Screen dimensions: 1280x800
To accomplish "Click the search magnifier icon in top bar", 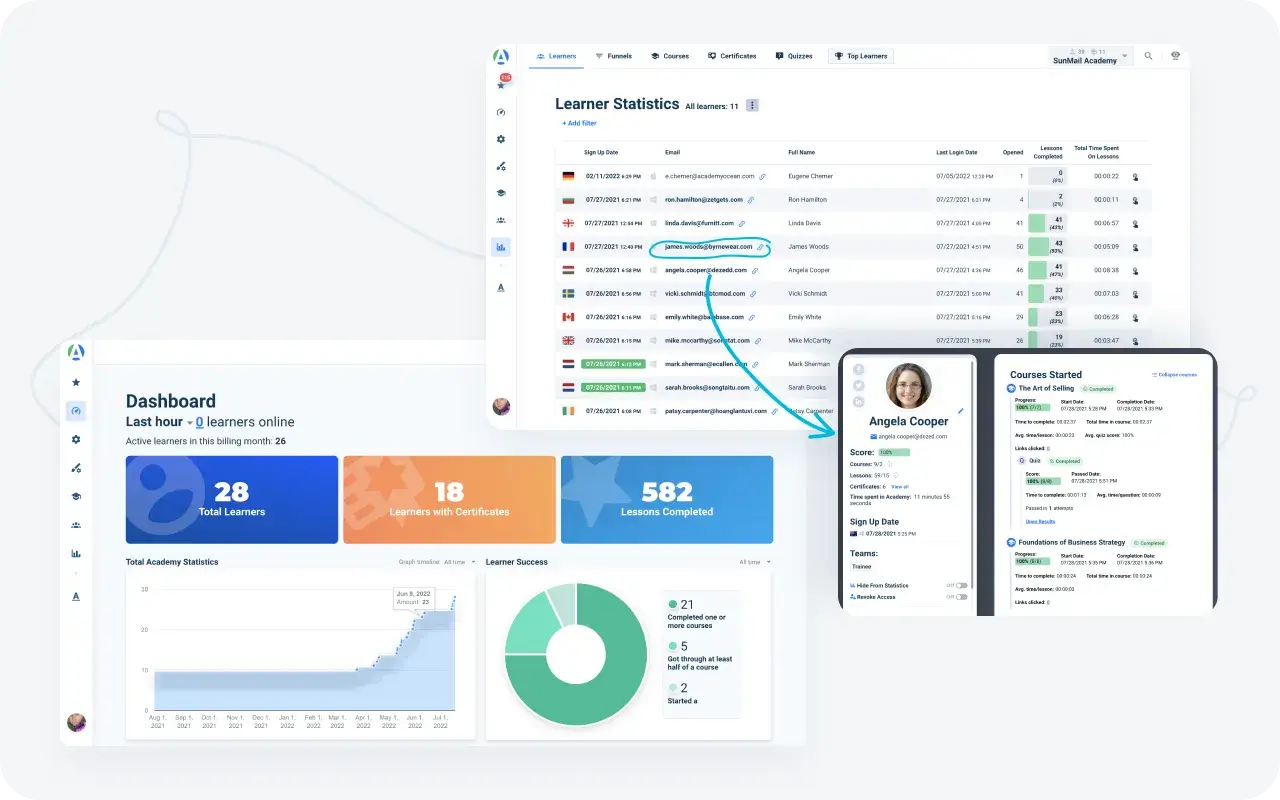I will pos(1148,56).
